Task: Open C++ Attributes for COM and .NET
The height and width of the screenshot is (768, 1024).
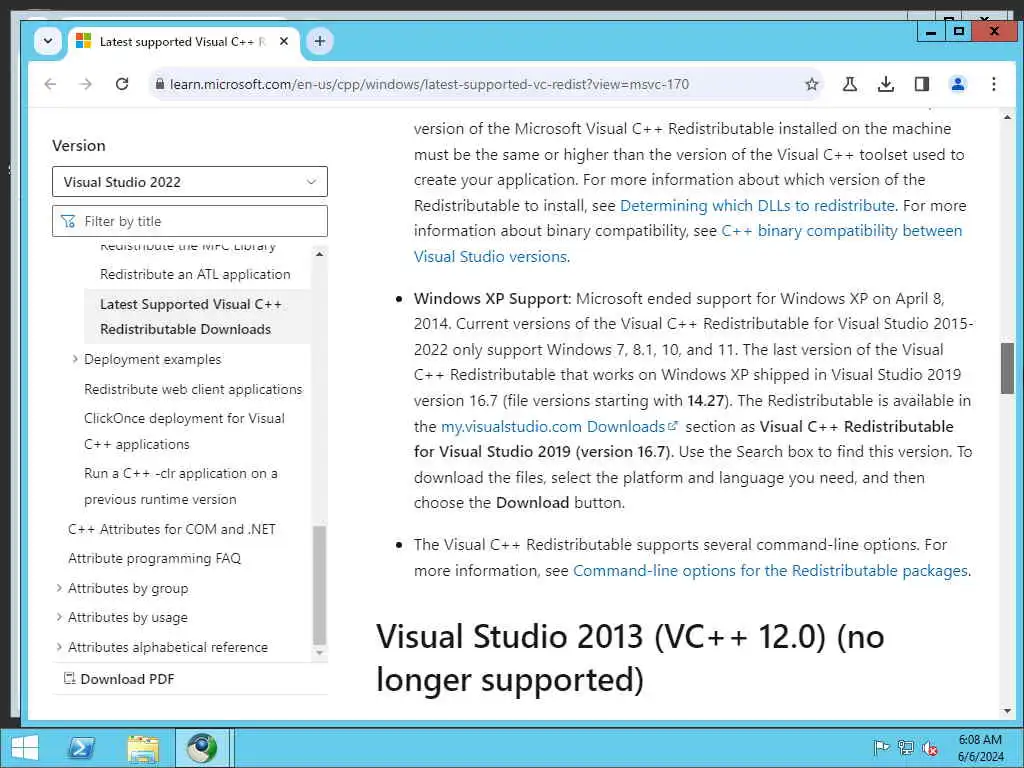Action: (x=172, y=529)
